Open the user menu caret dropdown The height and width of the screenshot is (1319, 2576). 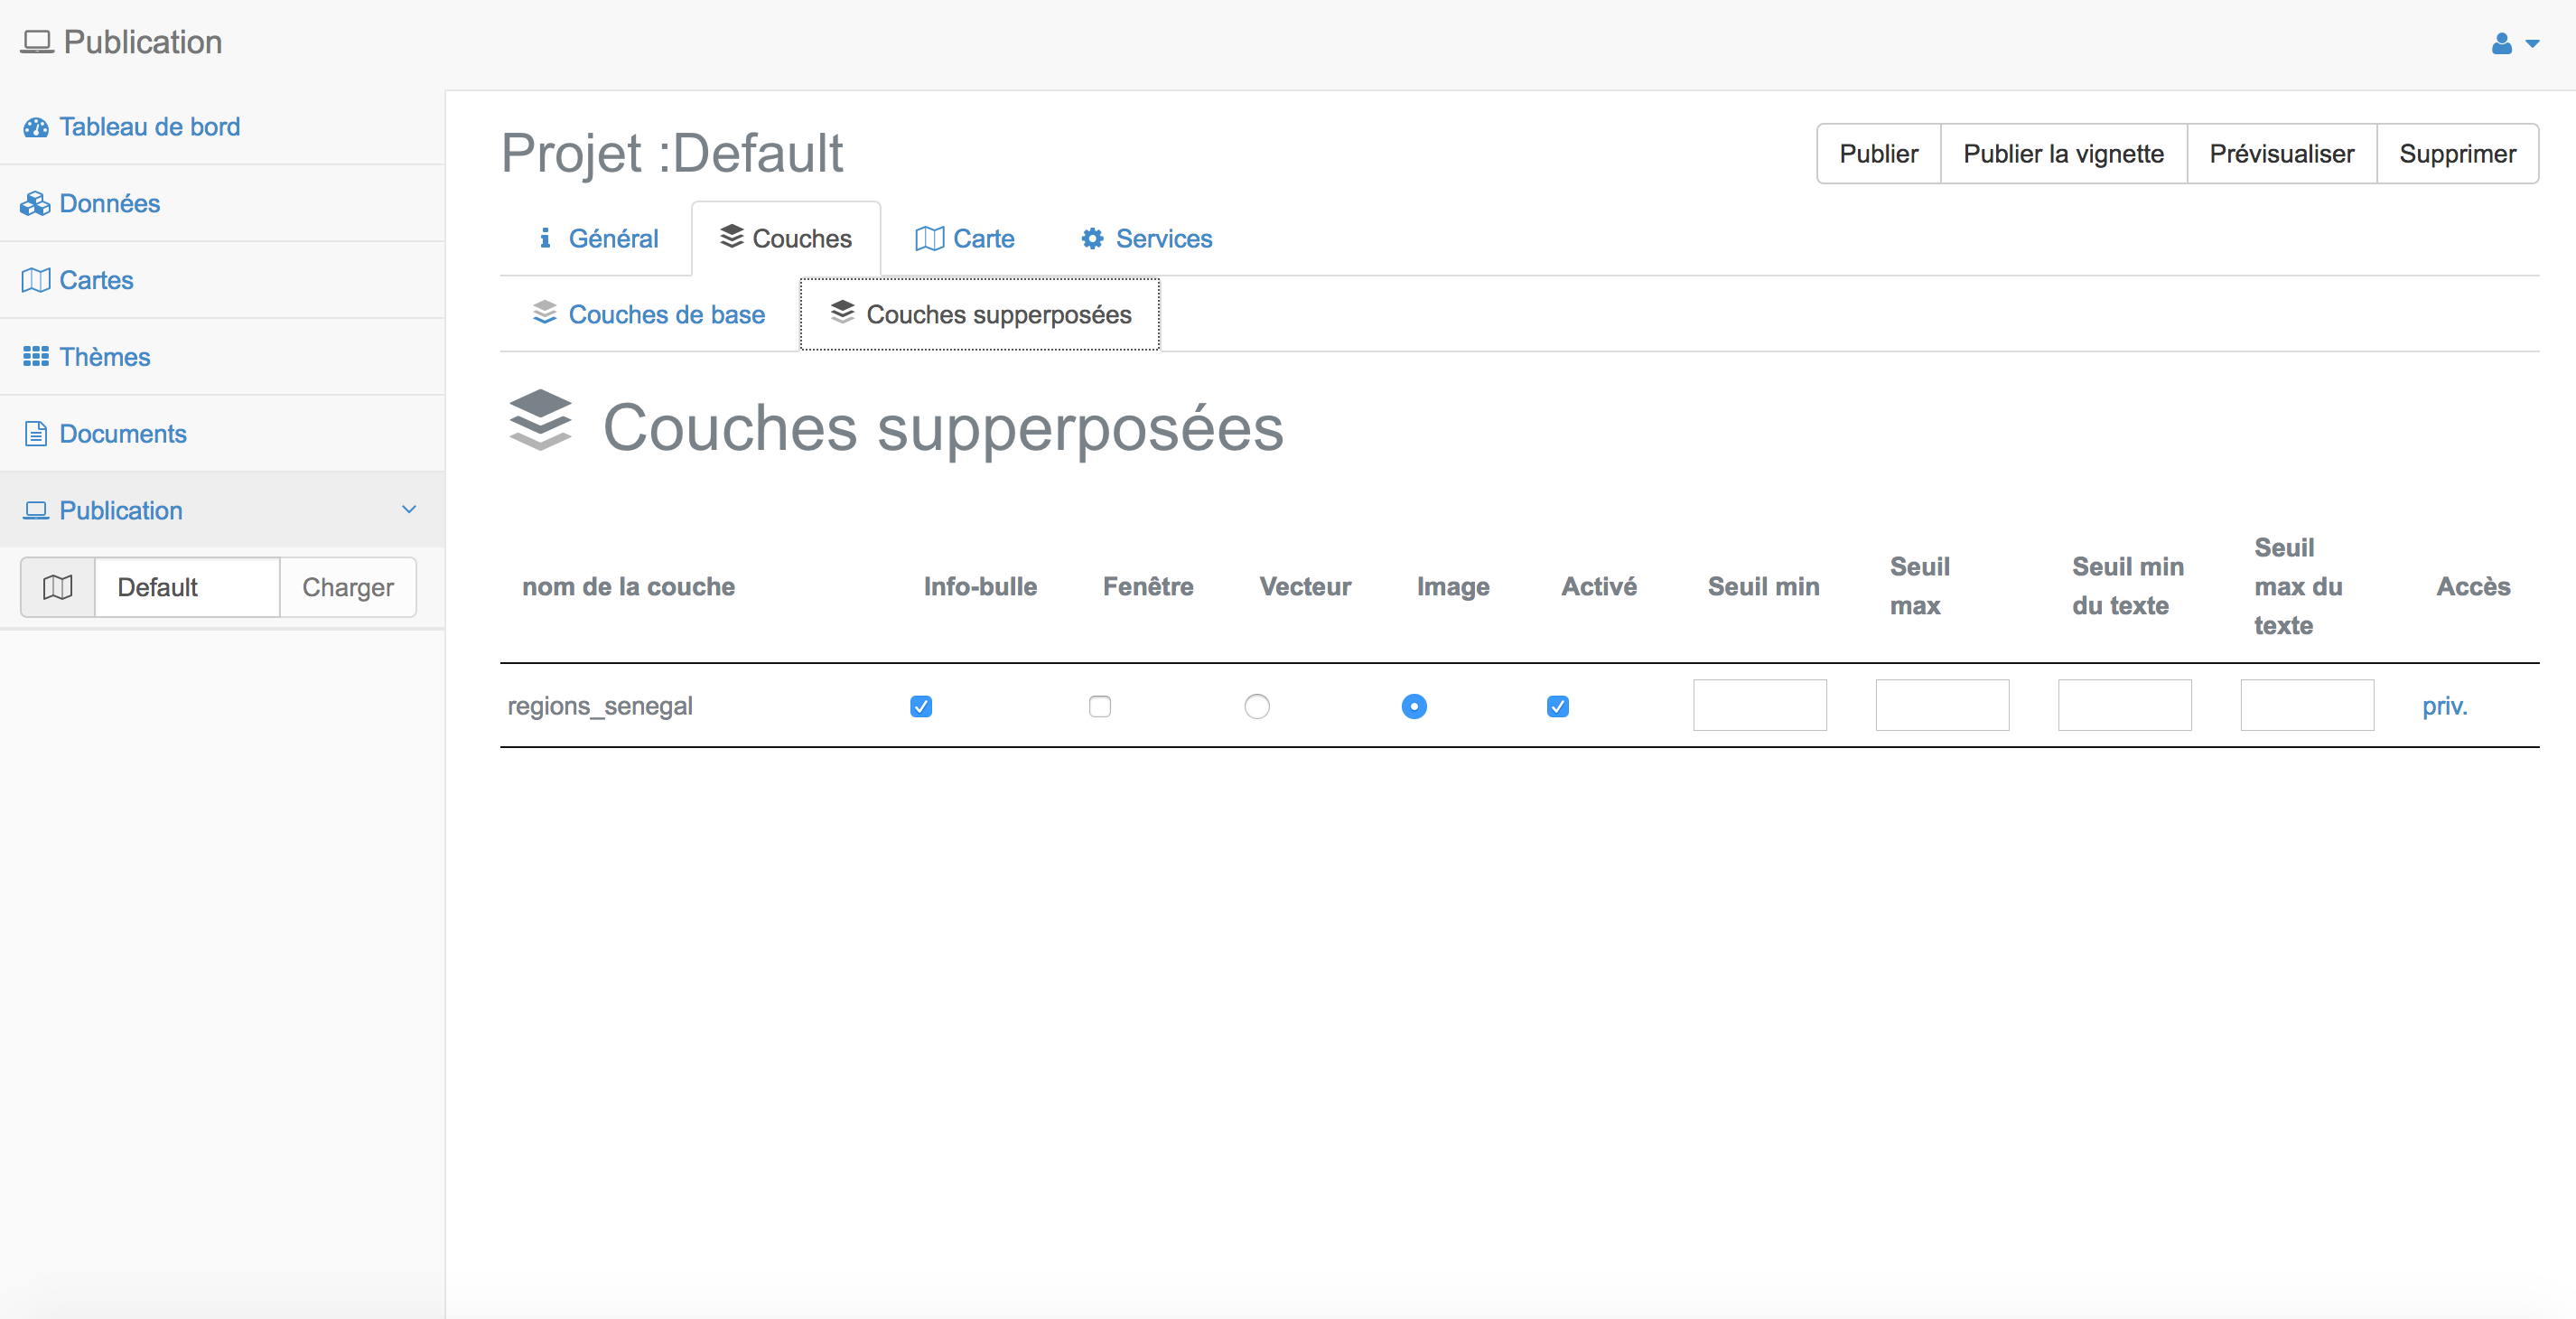point(2532,44)
